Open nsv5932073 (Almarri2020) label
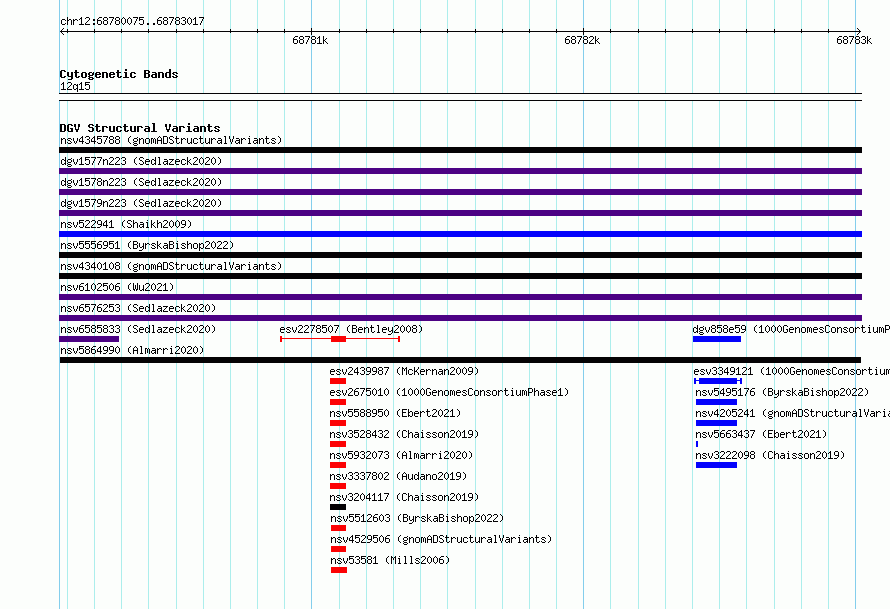 point(401,455)
